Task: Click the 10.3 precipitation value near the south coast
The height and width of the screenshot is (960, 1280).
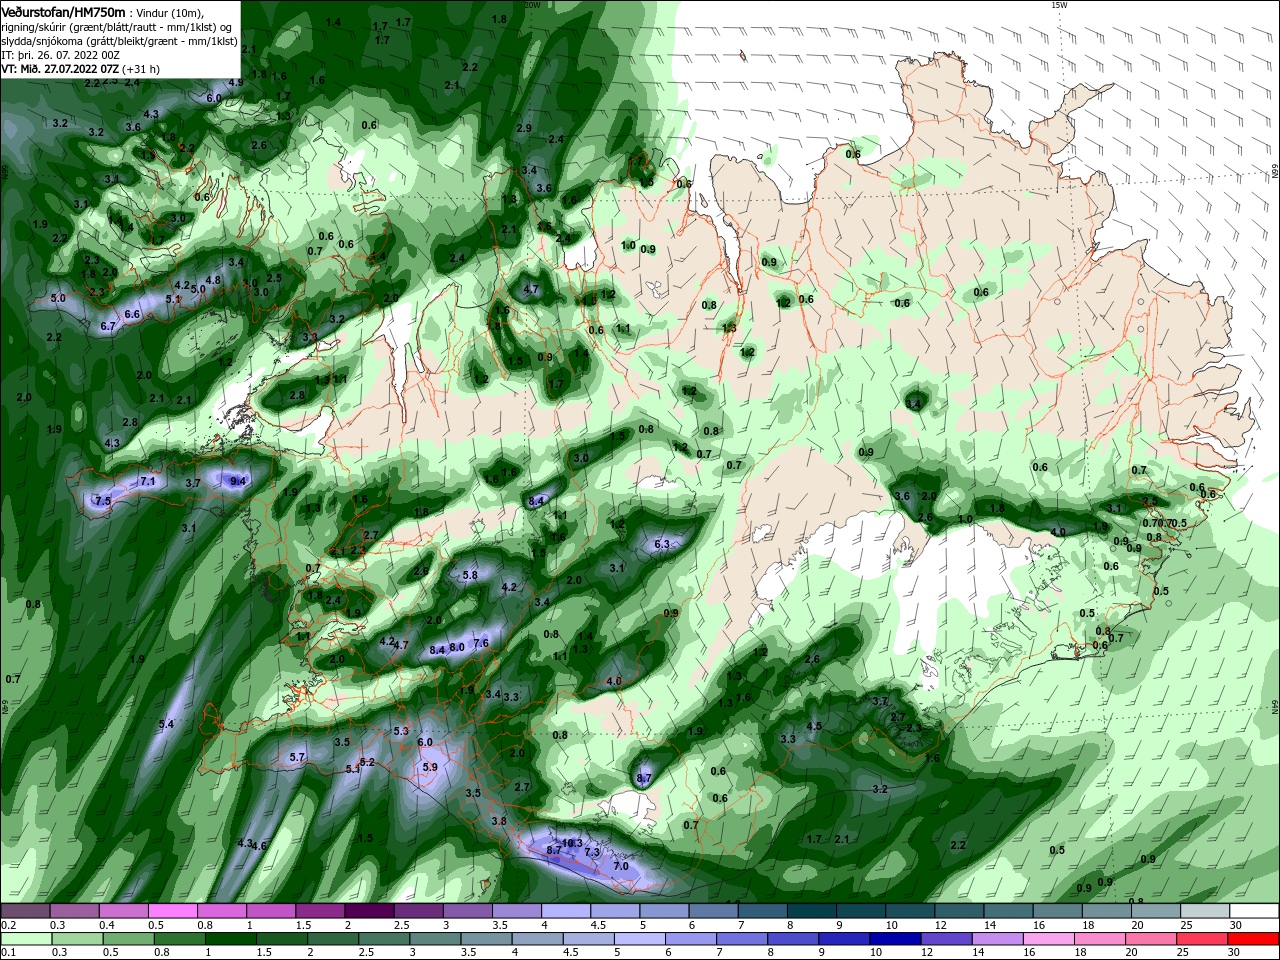Action: 572,843
